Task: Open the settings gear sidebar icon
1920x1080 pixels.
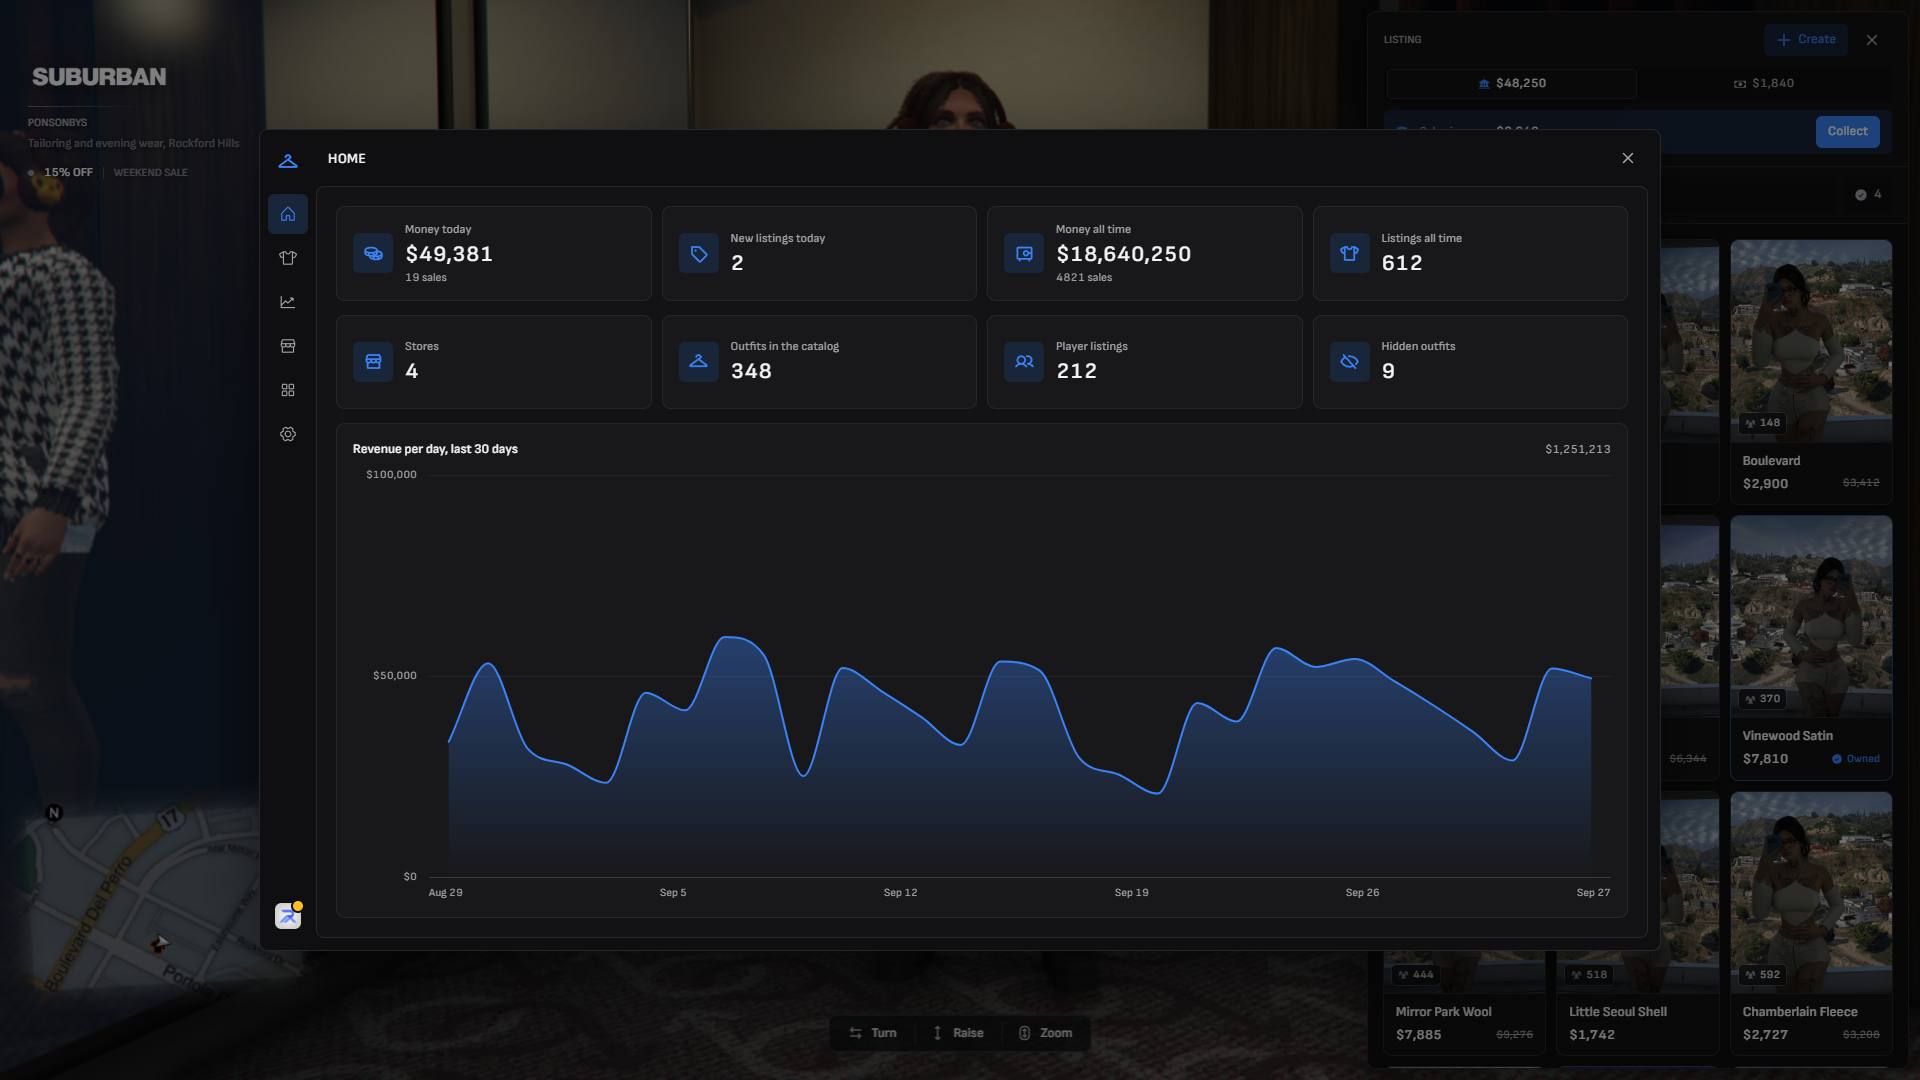Action: (x=288, y=434)
